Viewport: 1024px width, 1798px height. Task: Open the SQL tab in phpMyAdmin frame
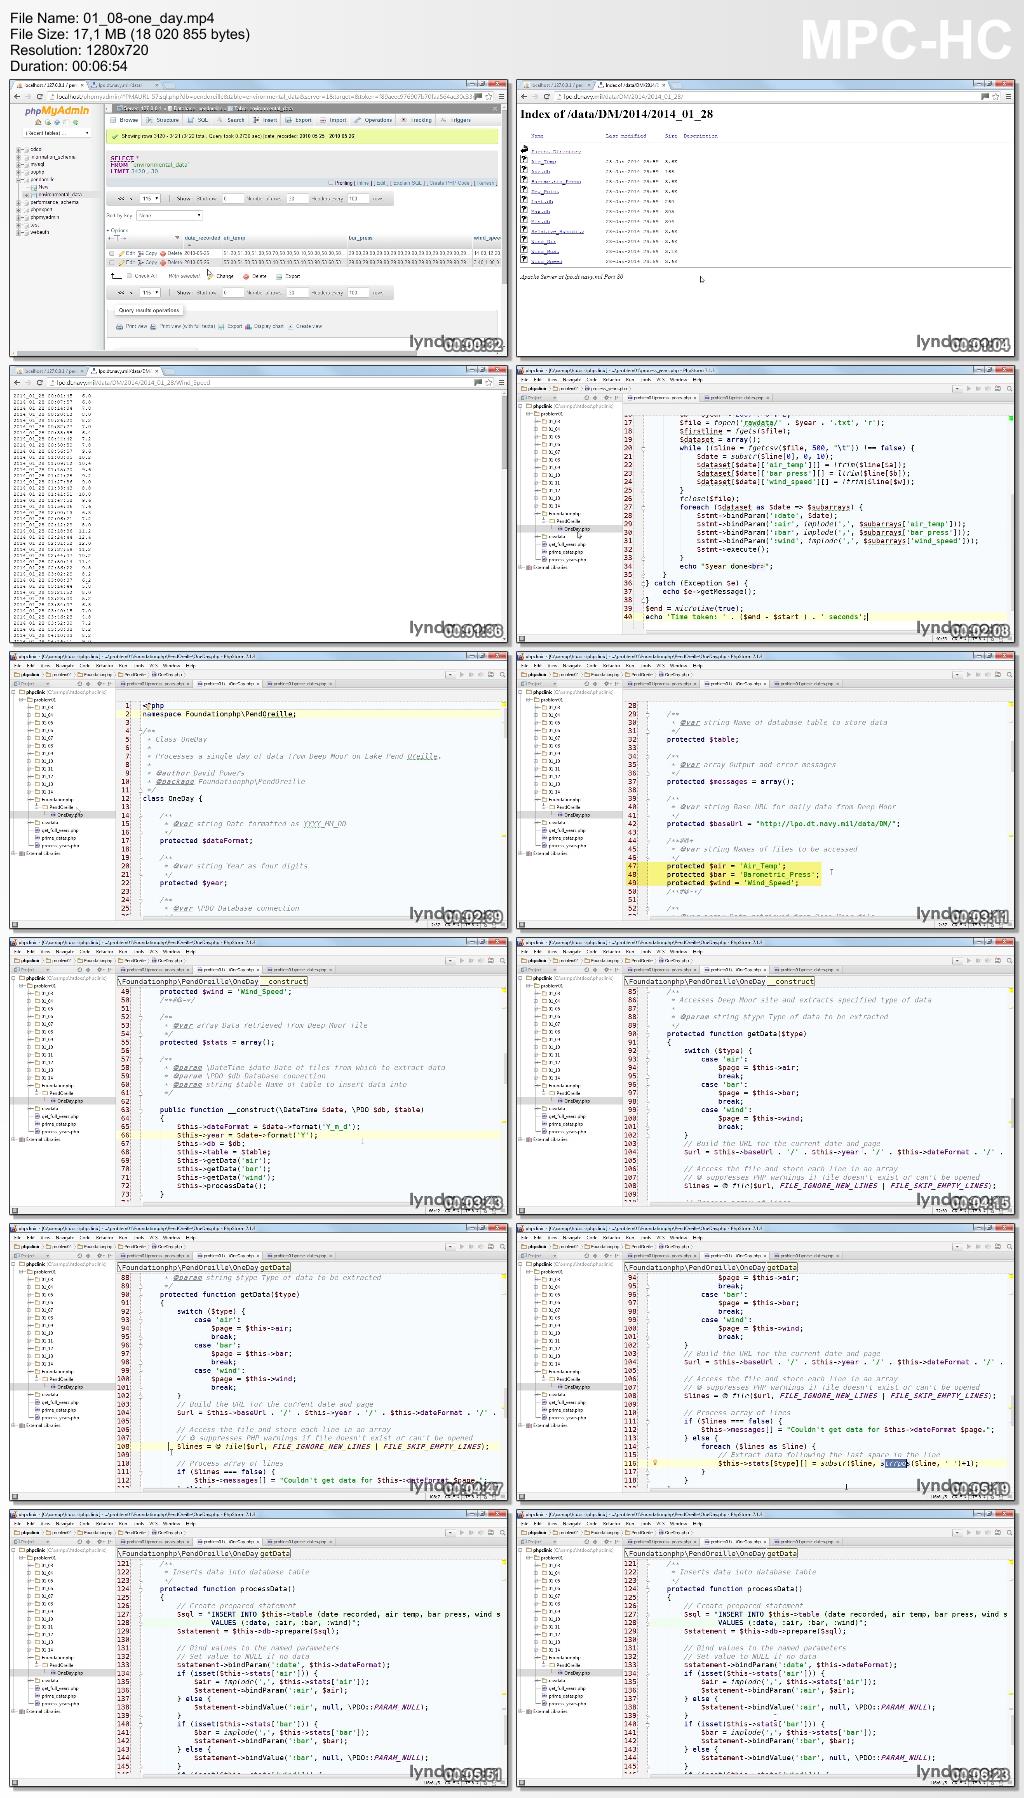197,120
